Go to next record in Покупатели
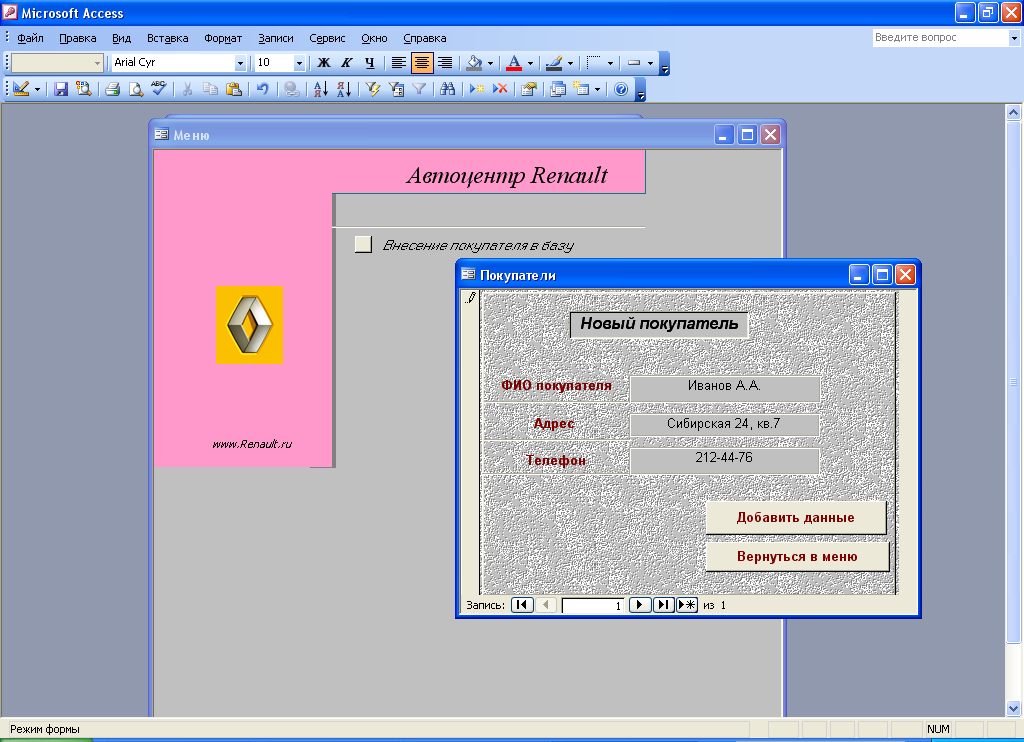Screen dimensions: 1024x742 pyautogui.click(x=639, y=605)
